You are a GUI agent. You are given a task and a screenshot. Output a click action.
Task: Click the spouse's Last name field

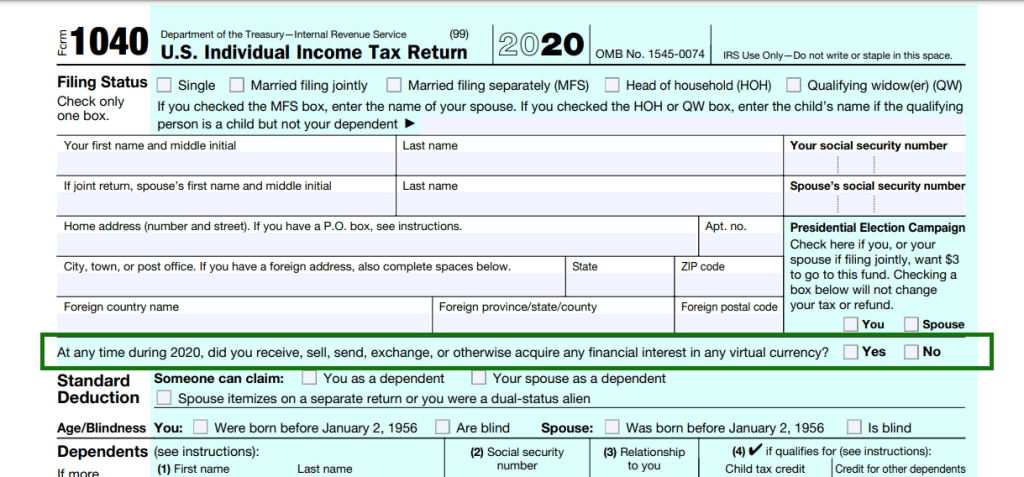point(590,204)
